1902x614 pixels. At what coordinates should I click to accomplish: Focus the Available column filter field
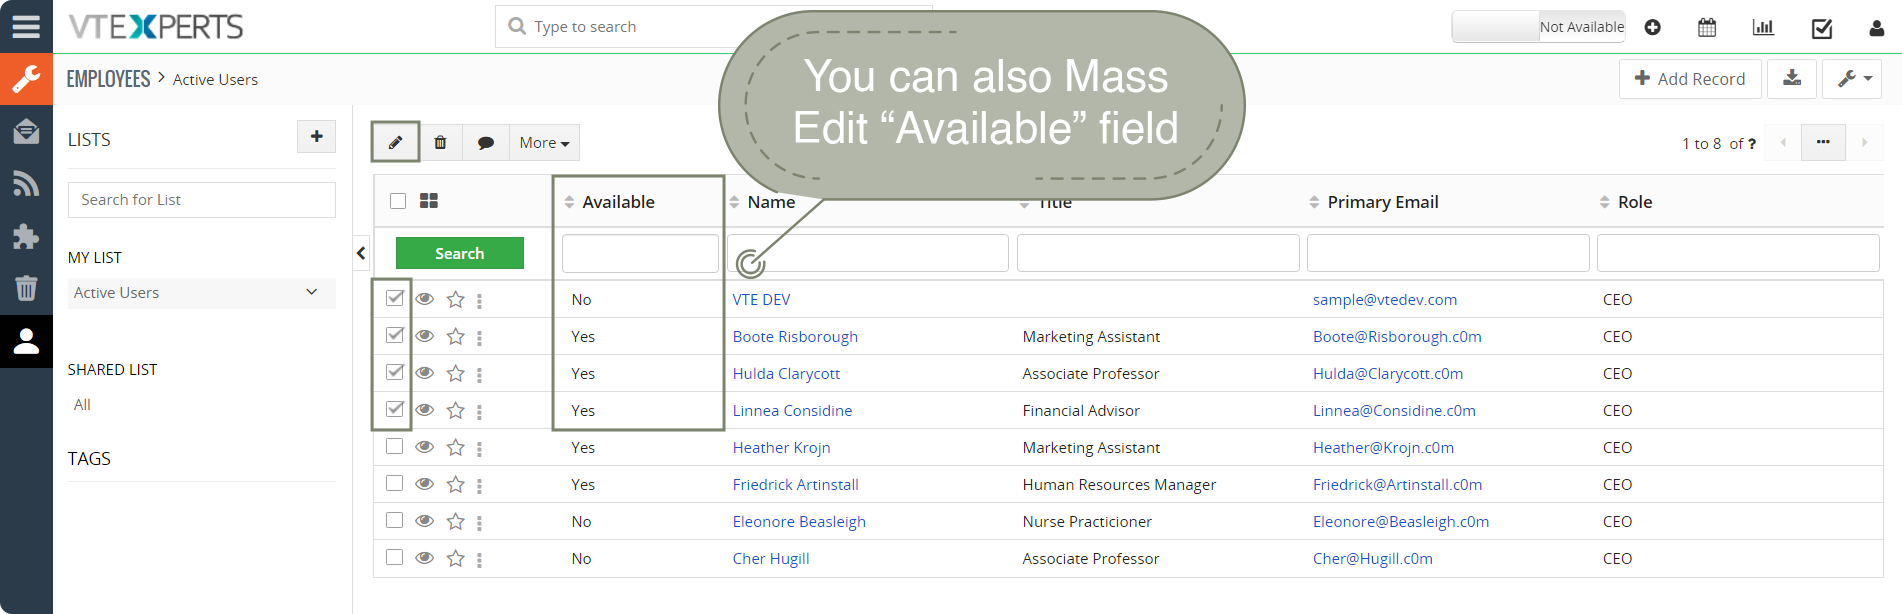click(640, 253)
